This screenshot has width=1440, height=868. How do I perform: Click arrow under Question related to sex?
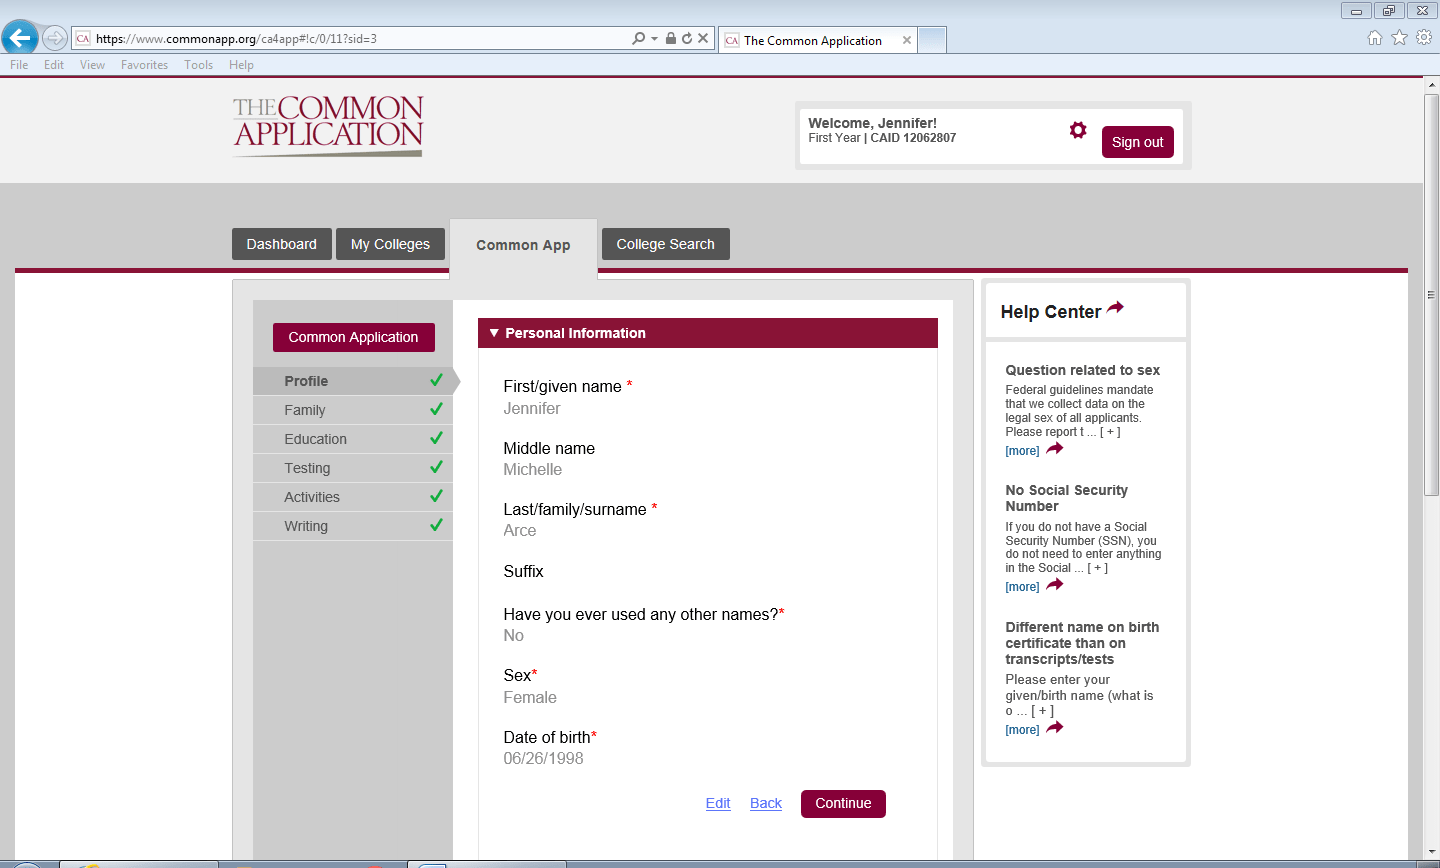coord(1055,449)
